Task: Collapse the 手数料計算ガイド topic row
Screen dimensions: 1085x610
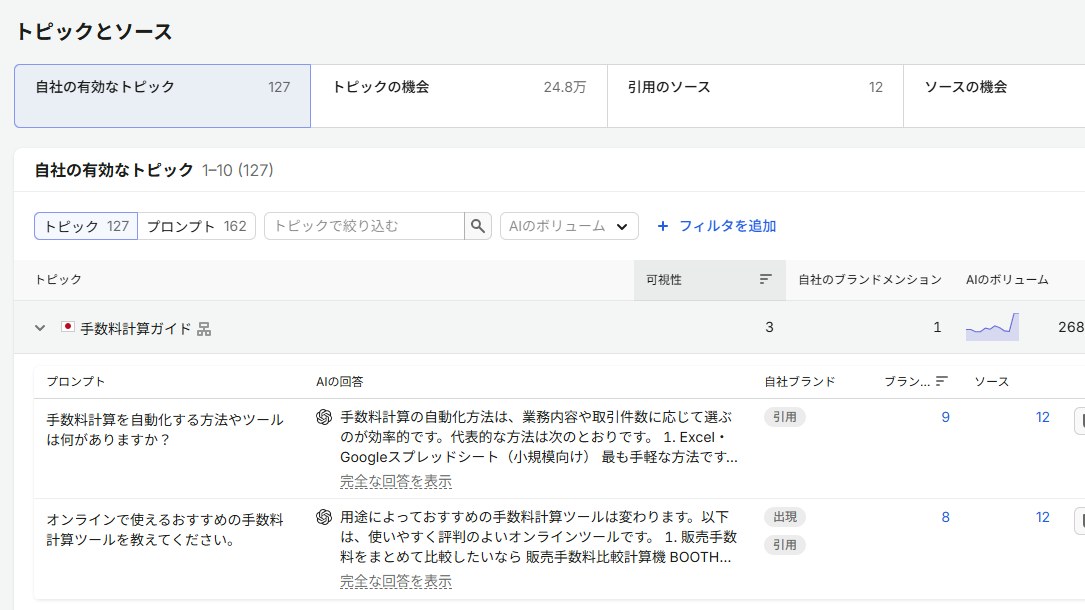Action: pyautogui.click(x=40, y=328)
